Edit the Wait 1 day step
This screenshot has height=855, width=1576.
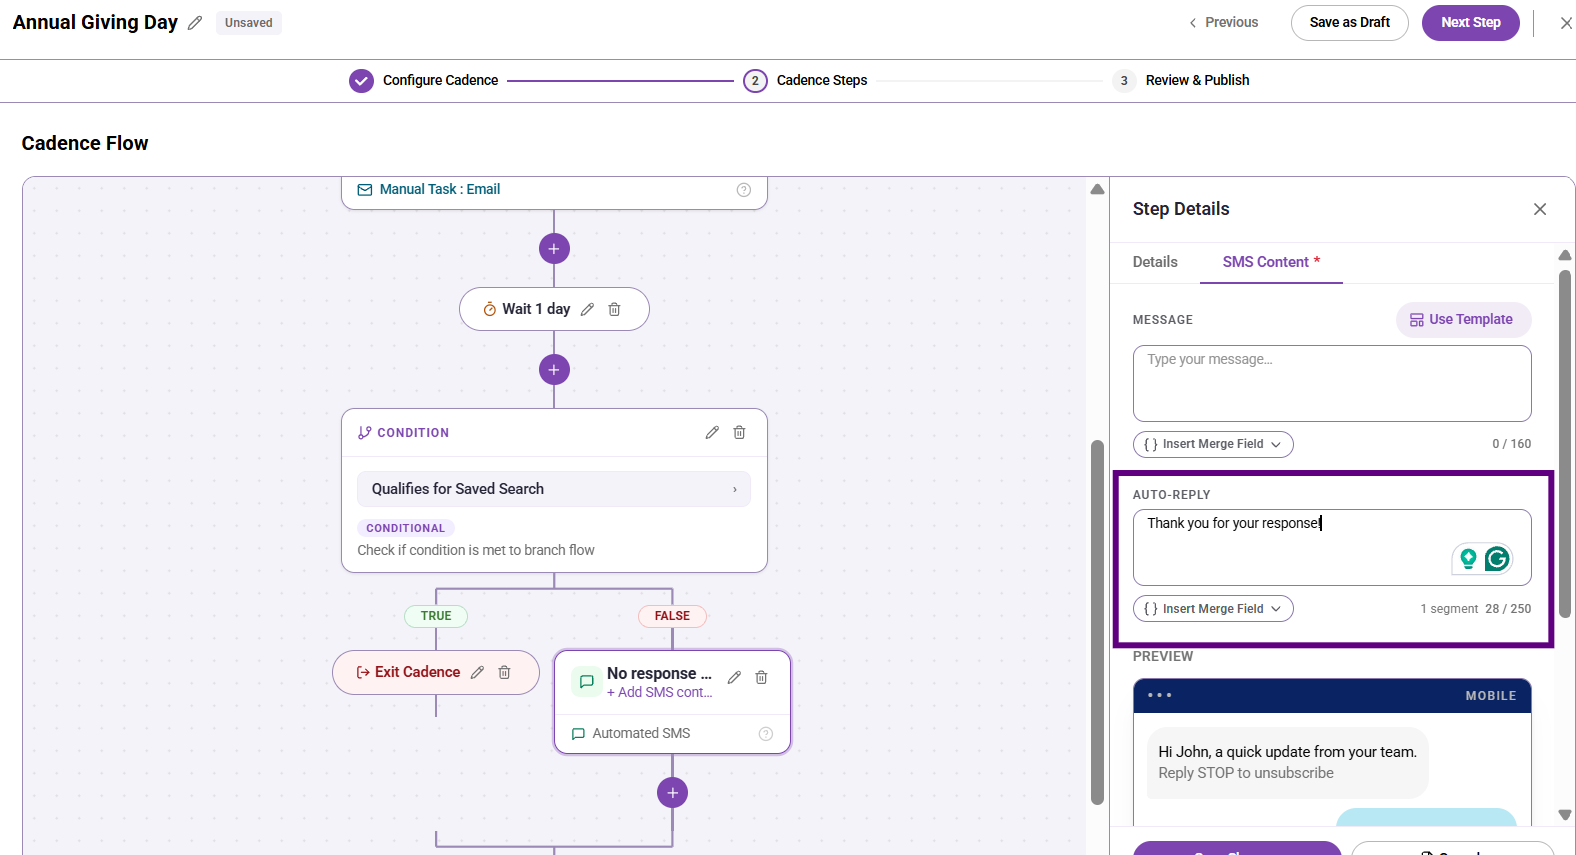(587, 309)
